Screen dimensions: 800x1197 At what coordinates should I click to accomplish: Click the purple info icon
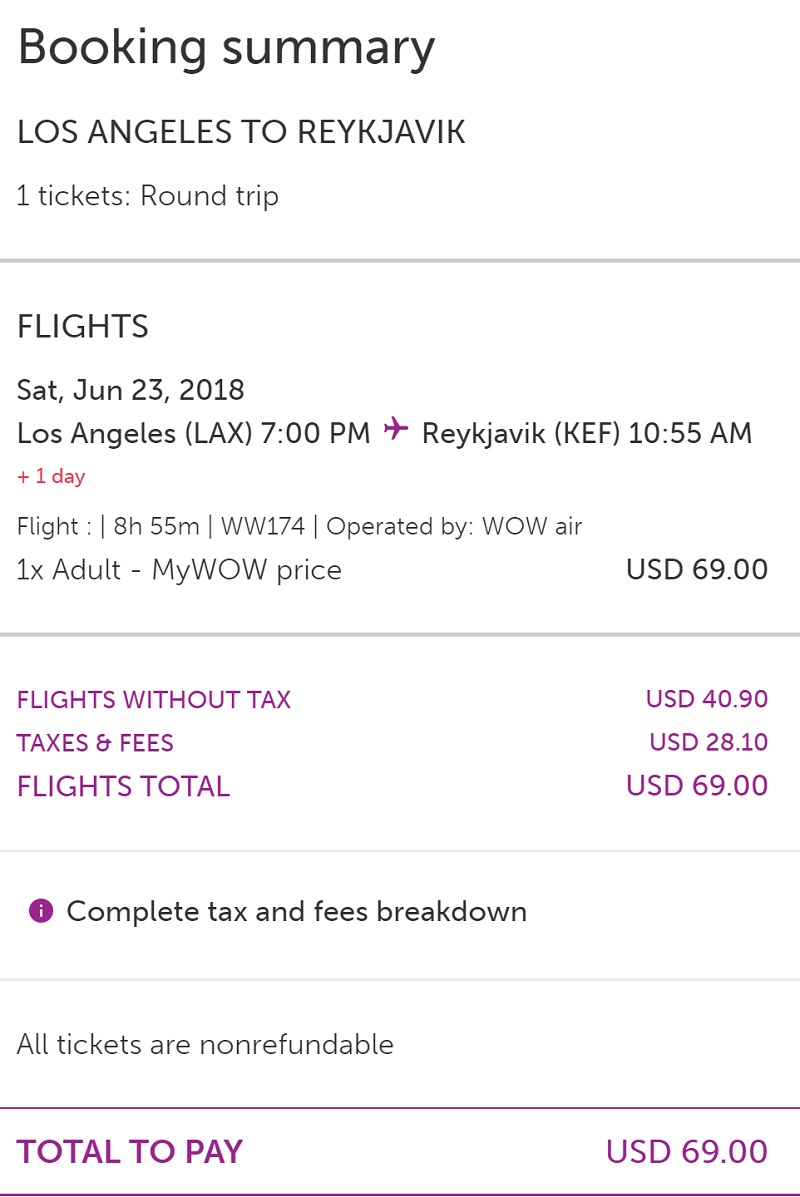click(41, 911)
